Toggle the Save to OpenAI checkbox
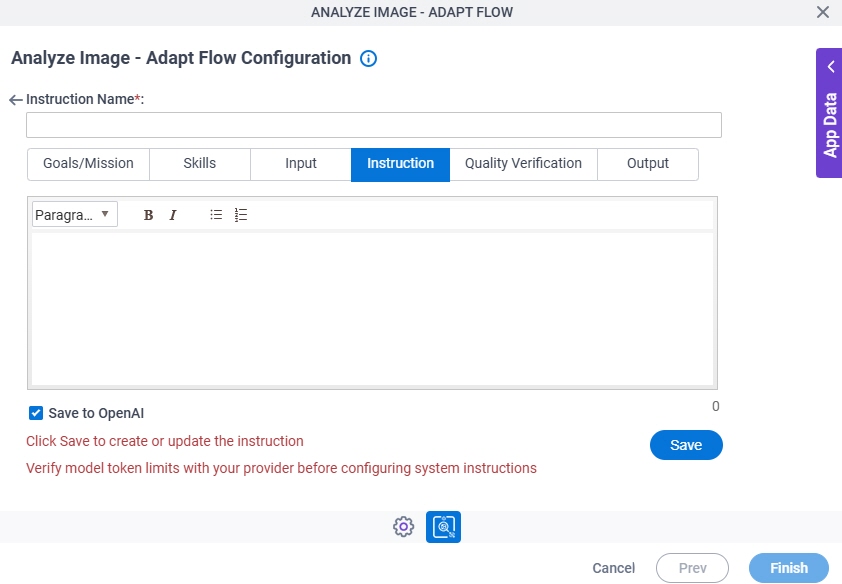Image resolution: width=842 pixels, height=584 pixels. tap(36, 413)
